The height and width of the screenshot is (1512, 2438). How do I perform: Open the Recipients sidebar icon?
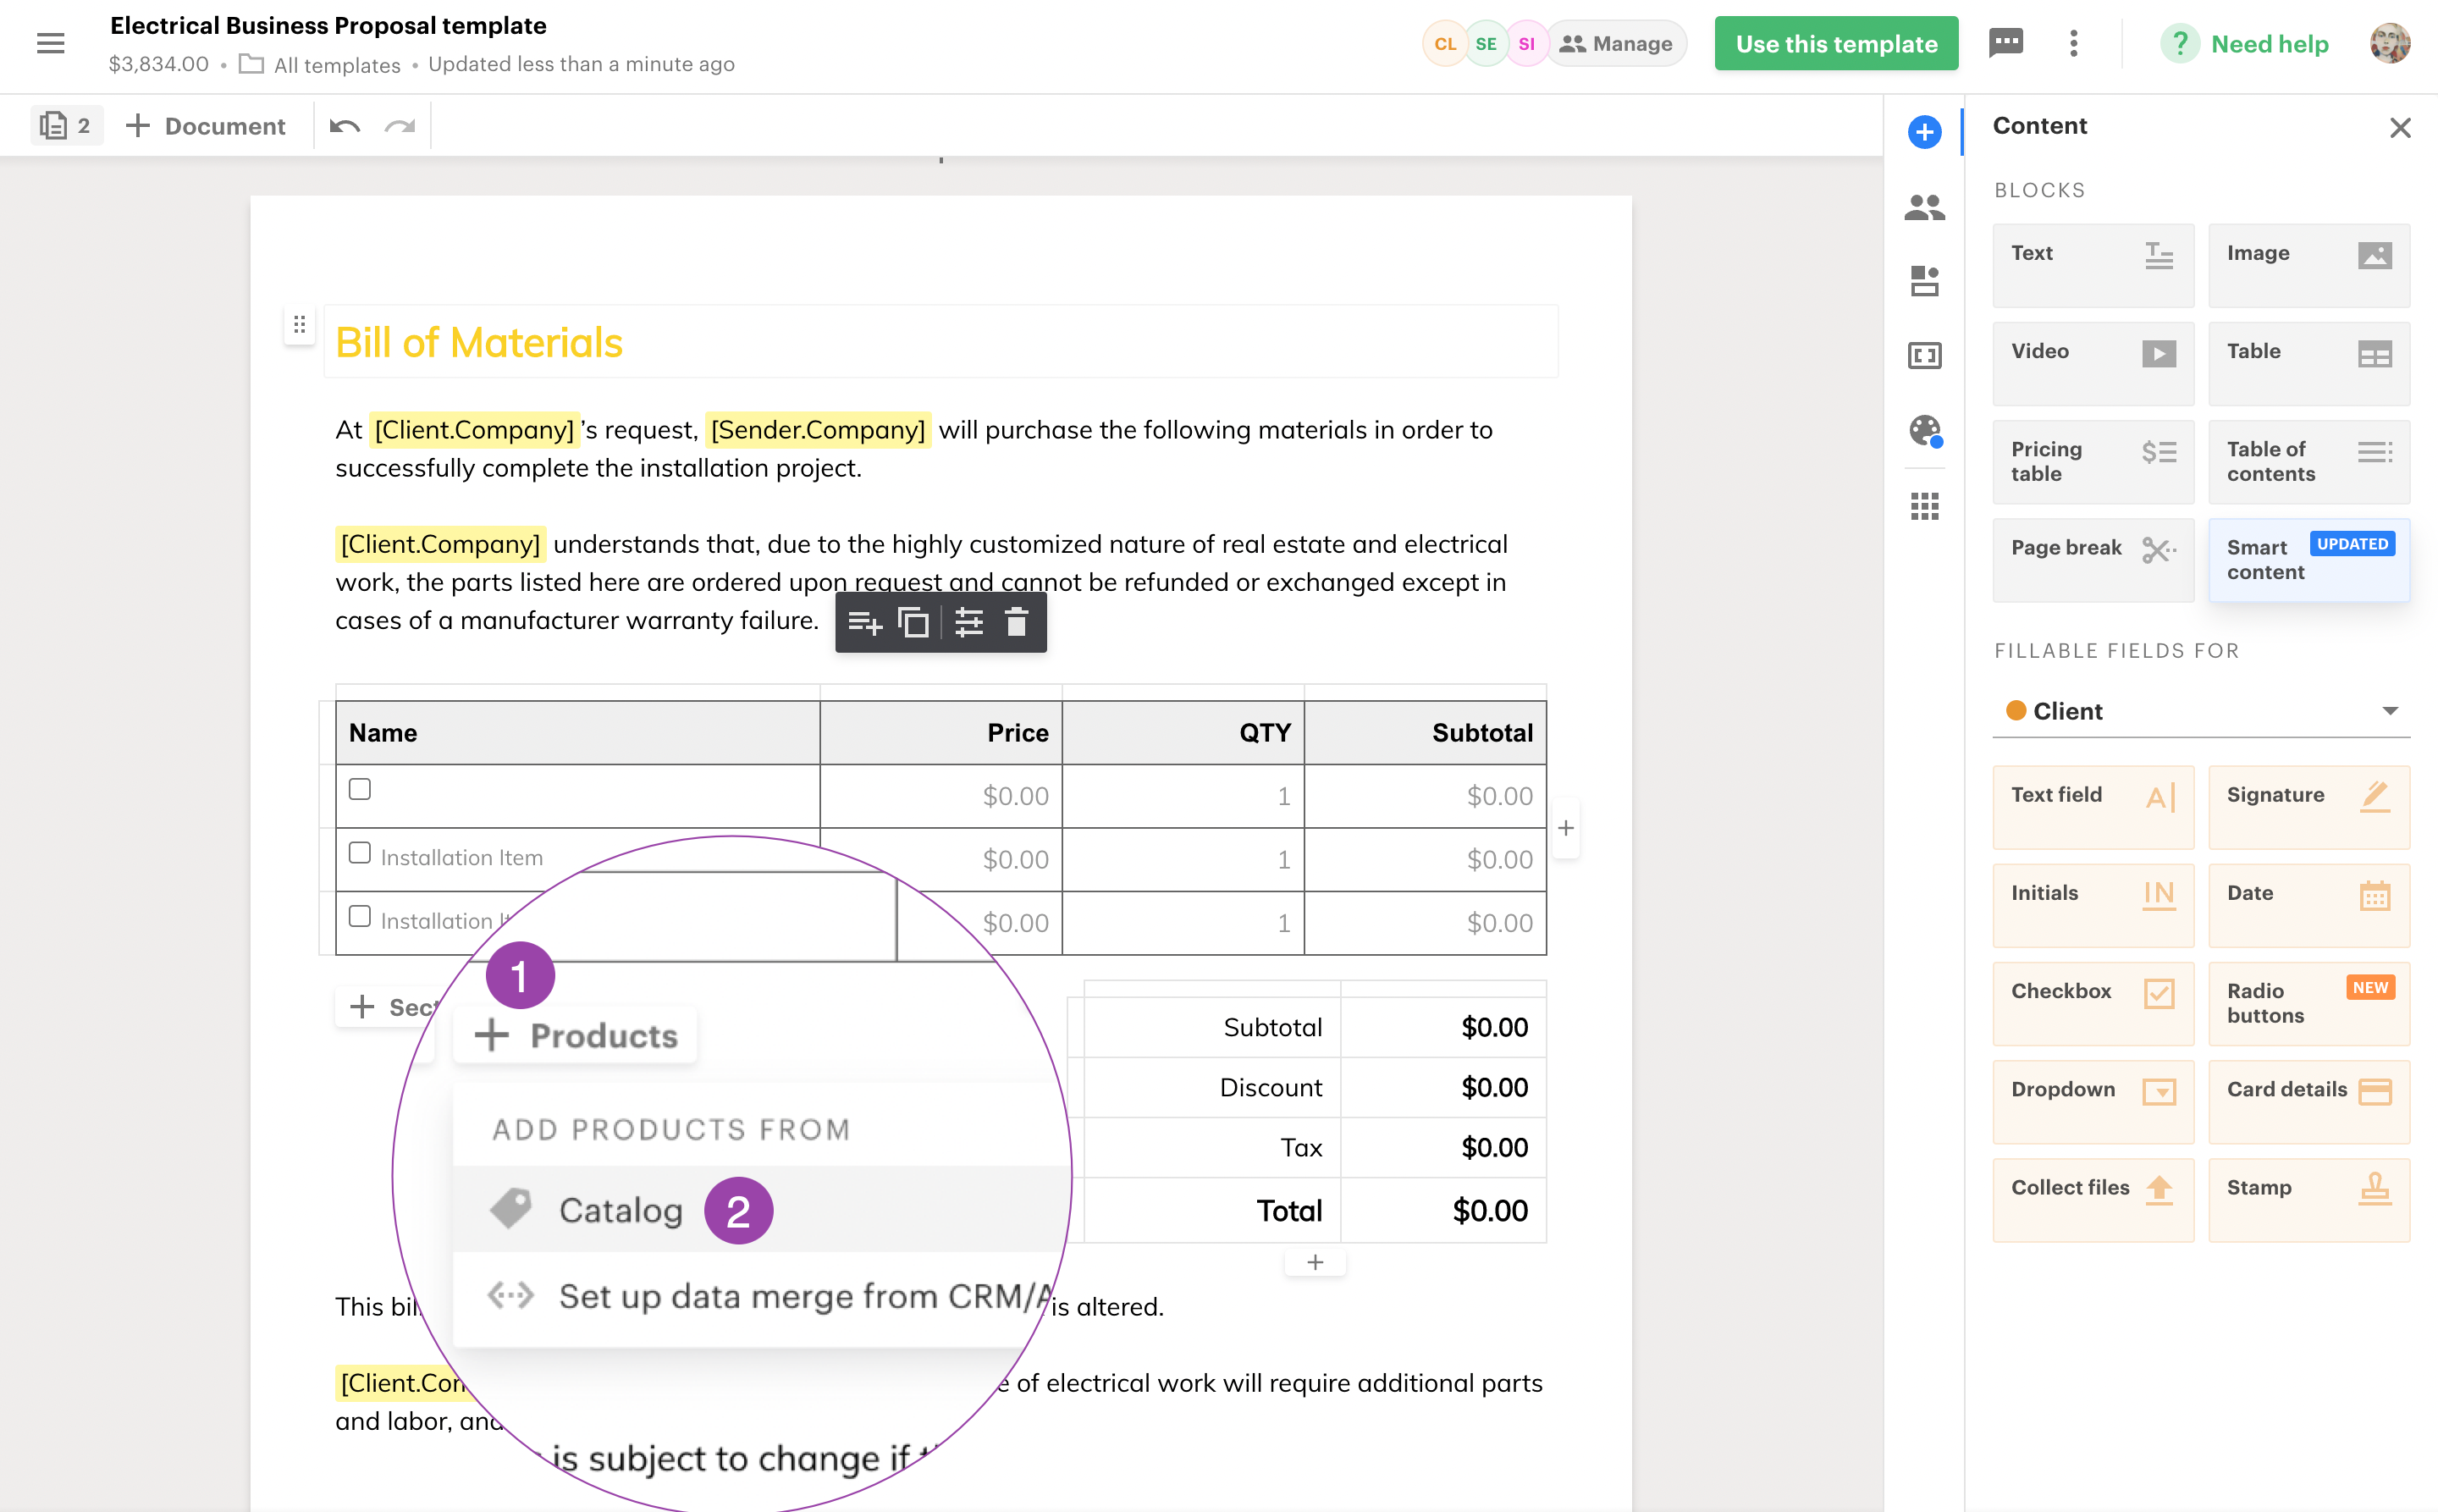pos(1924,207)
